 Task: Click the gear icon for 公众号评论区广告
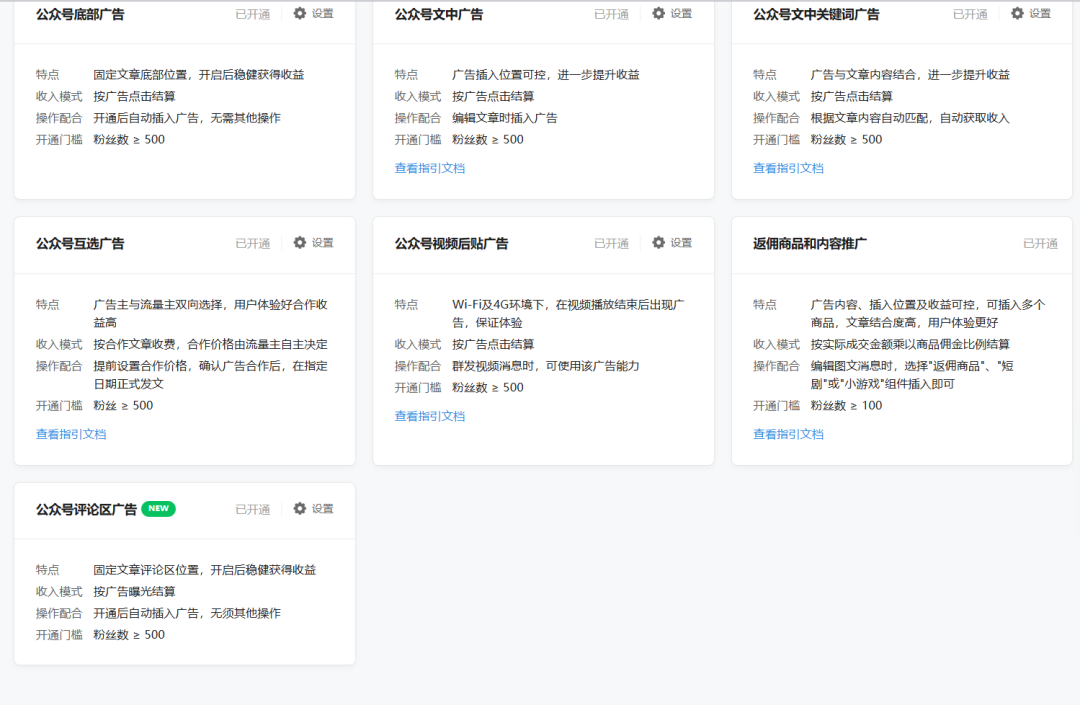300,509
